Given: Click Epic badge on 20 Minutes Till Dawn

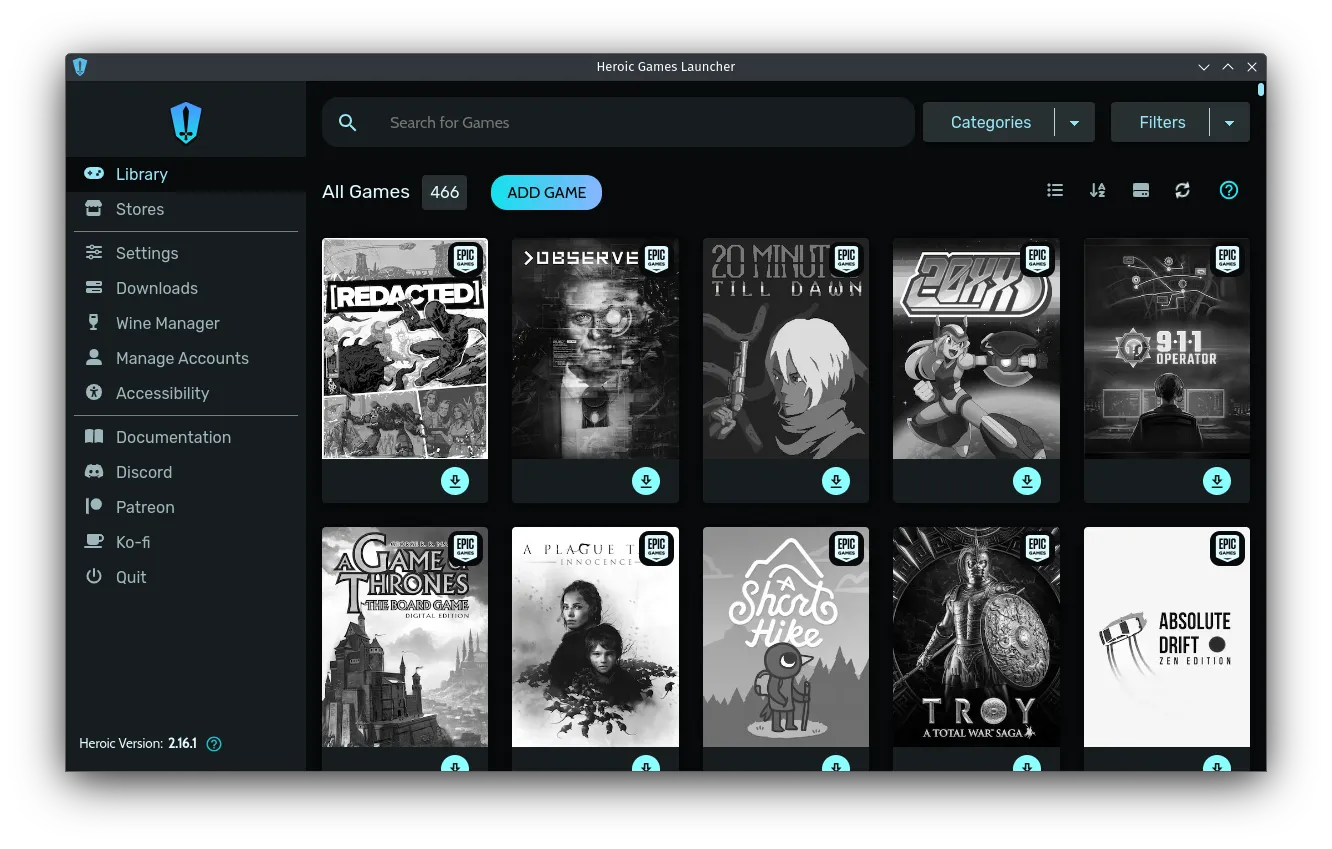Looking at the screenshot, I should tap(846, 259).
